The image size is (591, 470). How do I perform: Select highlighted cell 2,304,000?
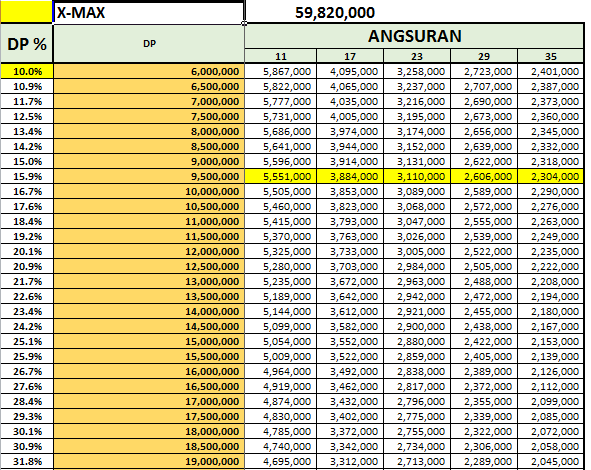tap(551, 176)
